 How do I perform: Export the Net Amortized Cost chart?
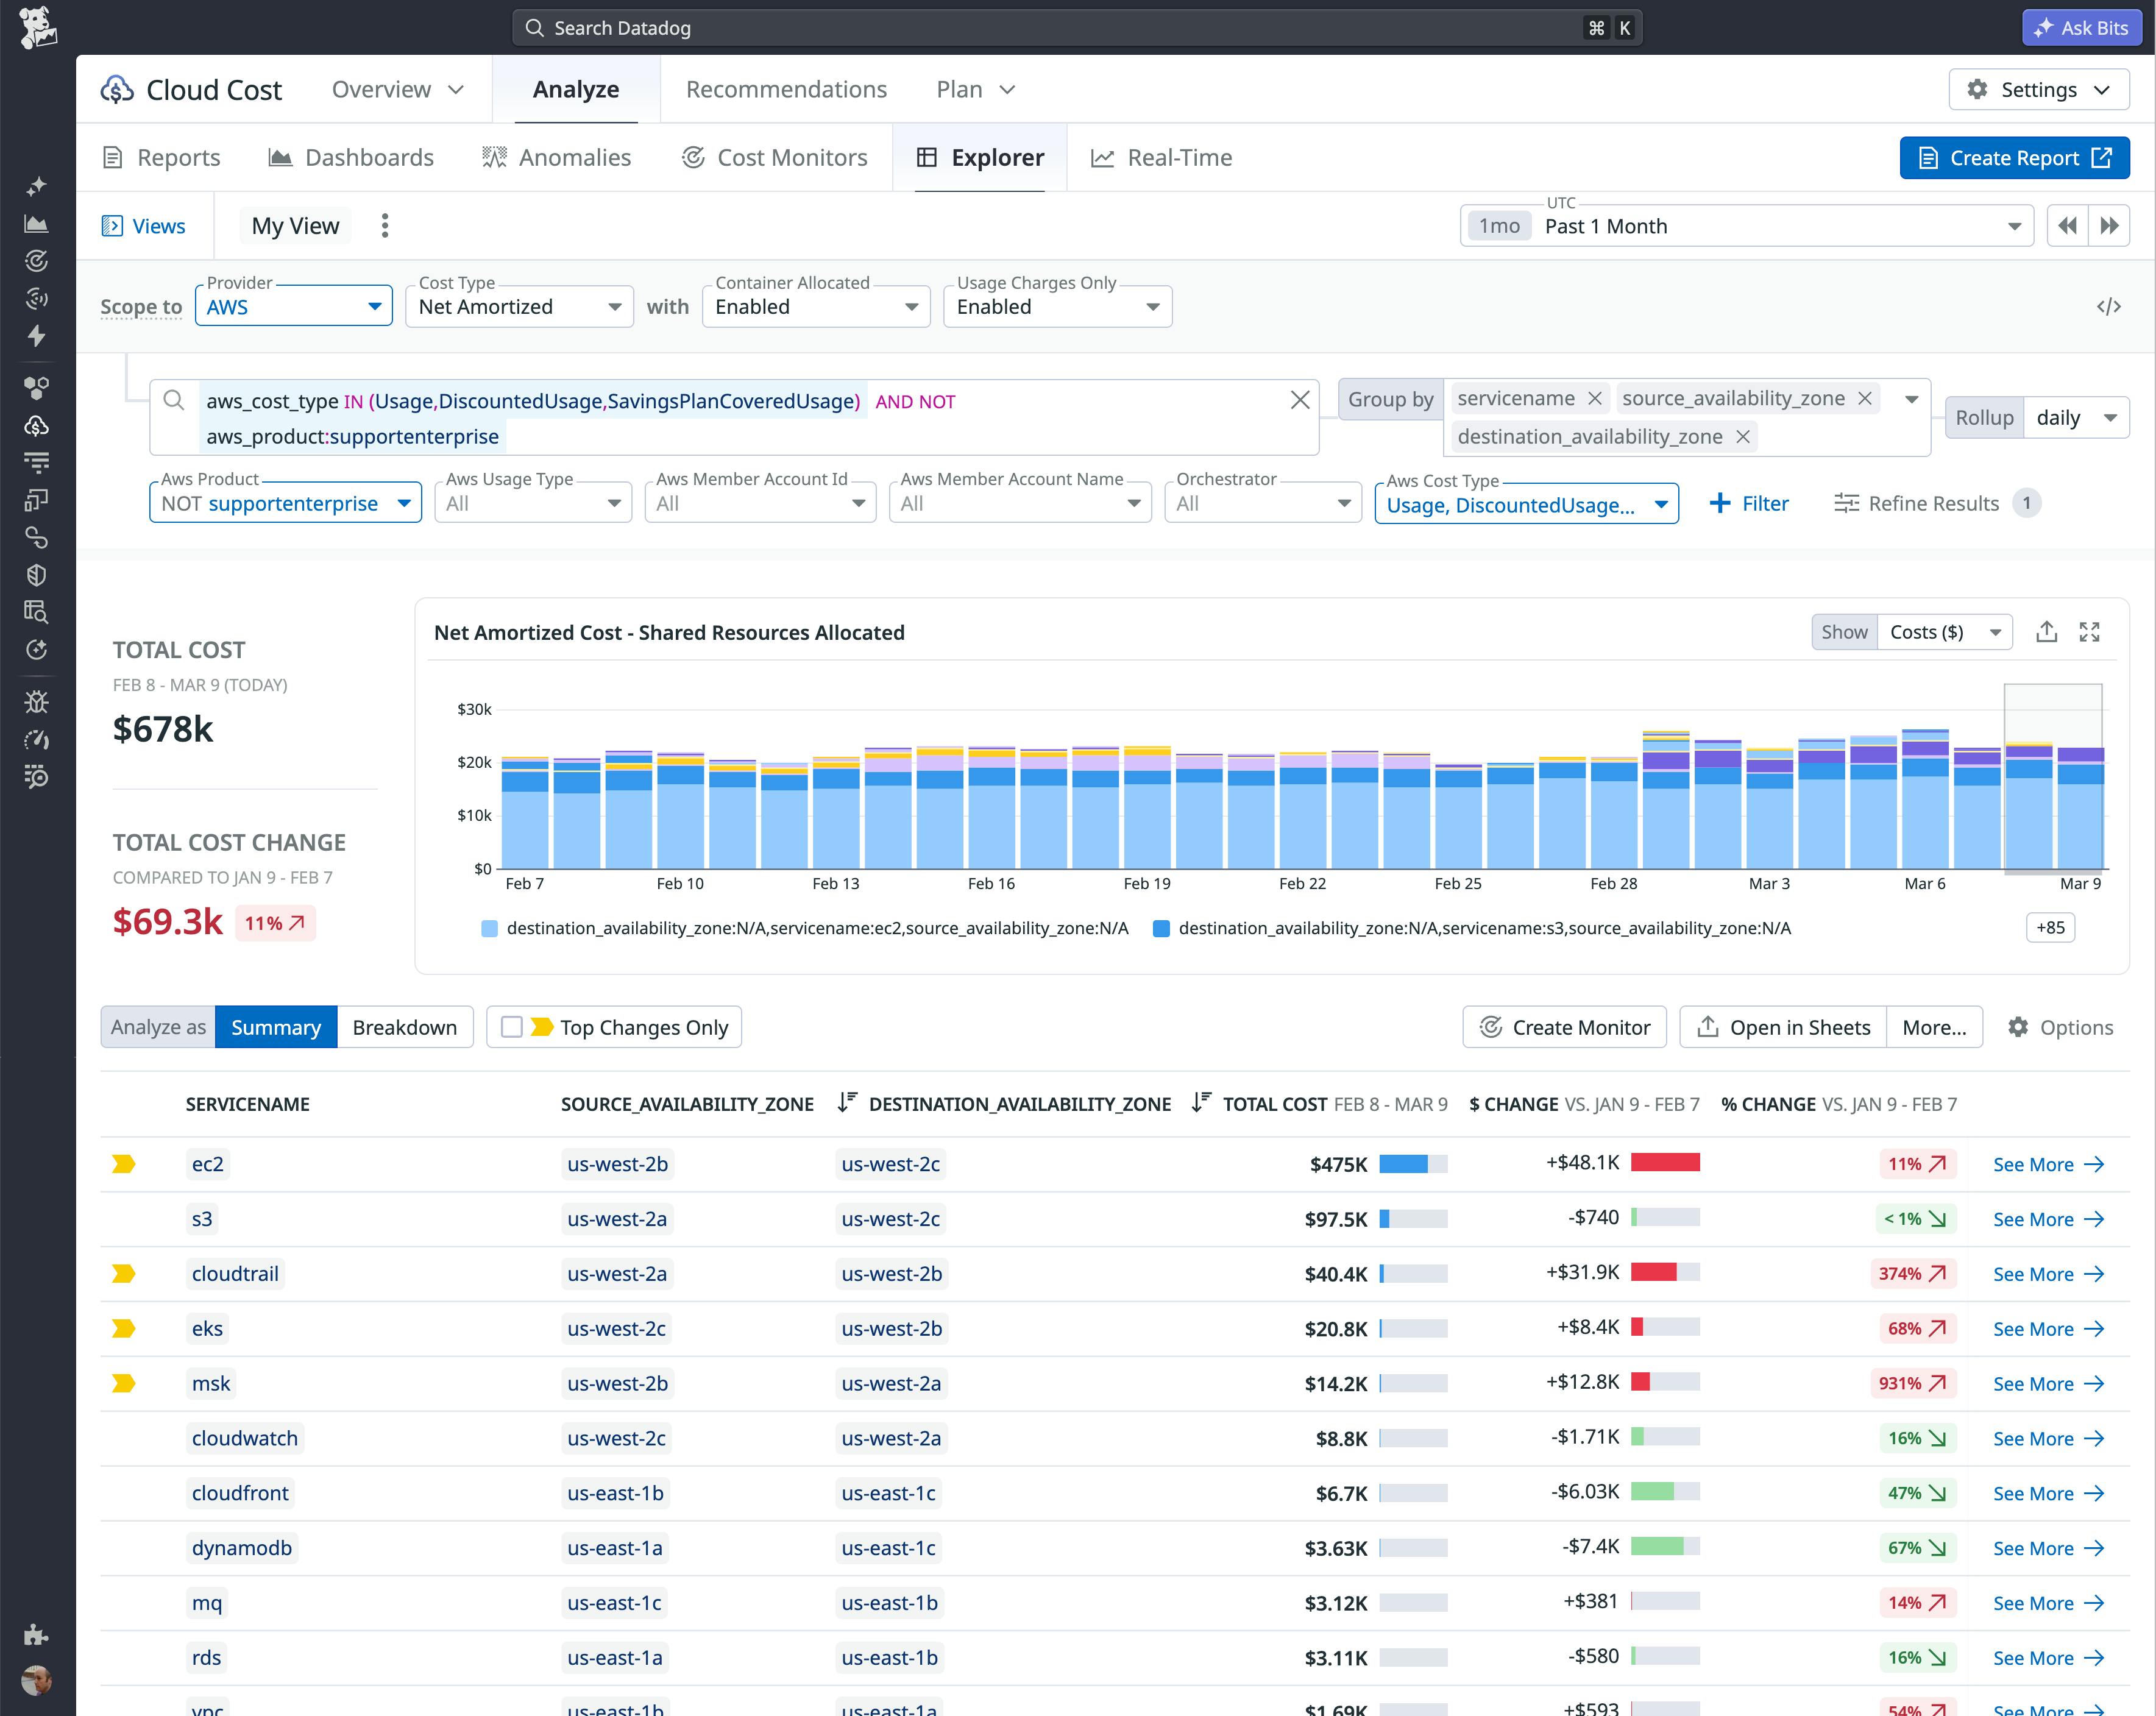[2046, 631]
